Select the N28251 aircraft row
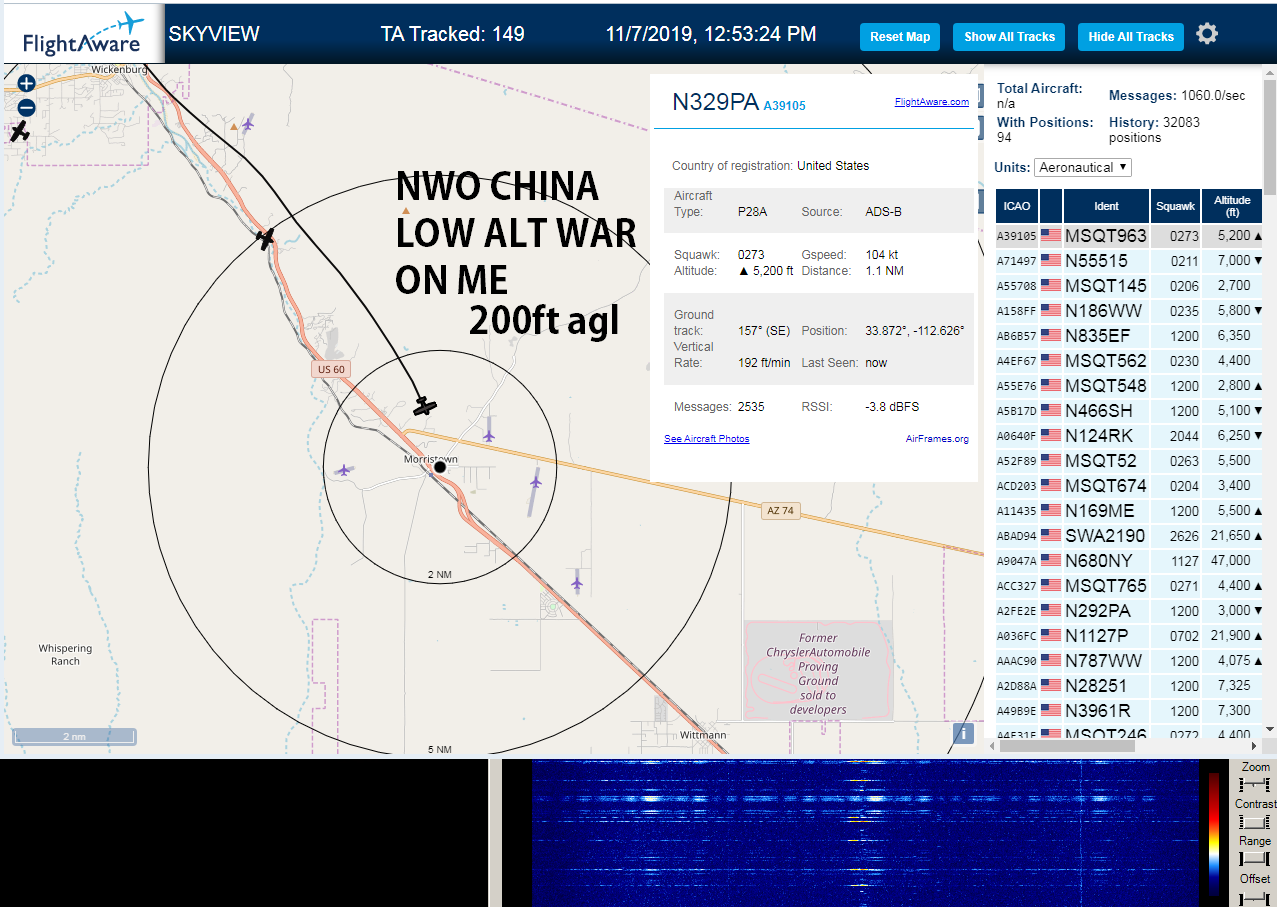Image resolution: width=1277 pixels, height=907 pixels. [x=1129, y=686]
